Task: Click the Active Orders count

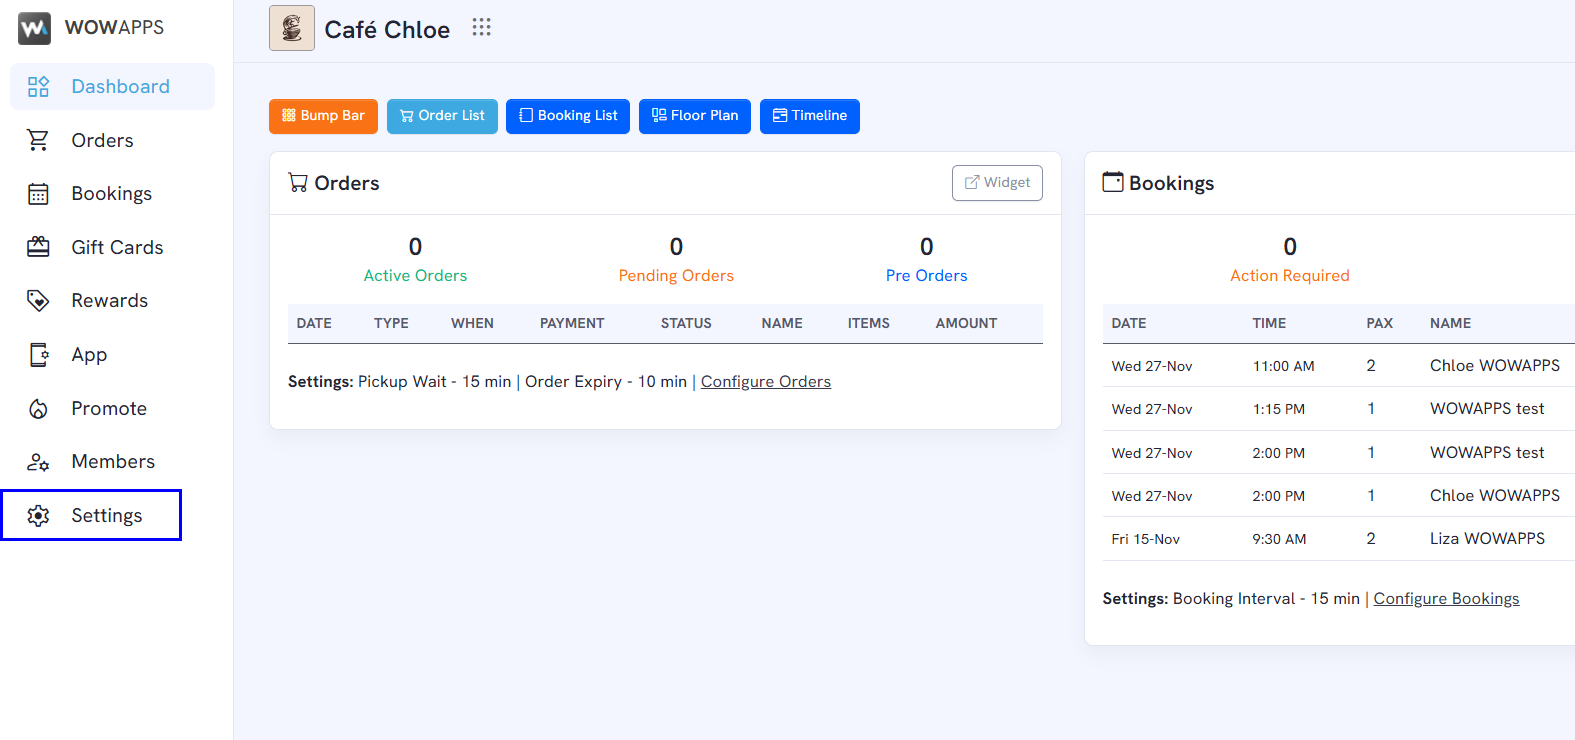Action: (415, 247)
